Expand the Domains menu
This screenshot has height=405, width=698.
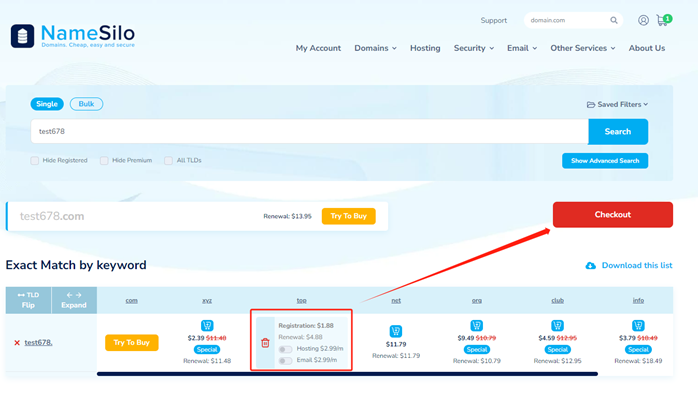click(x=375, y=48)
